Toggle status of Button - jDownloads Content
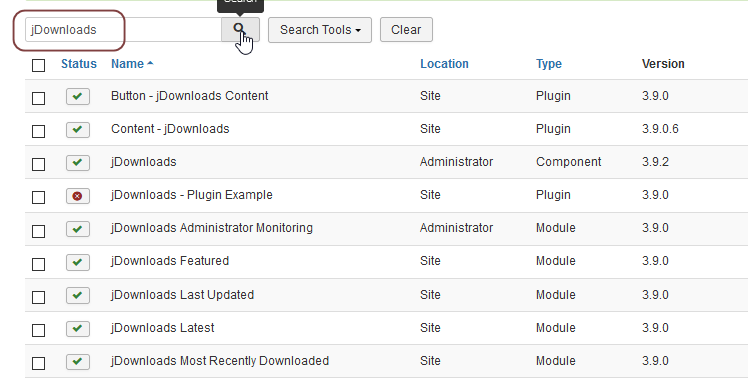 [78, 96]
